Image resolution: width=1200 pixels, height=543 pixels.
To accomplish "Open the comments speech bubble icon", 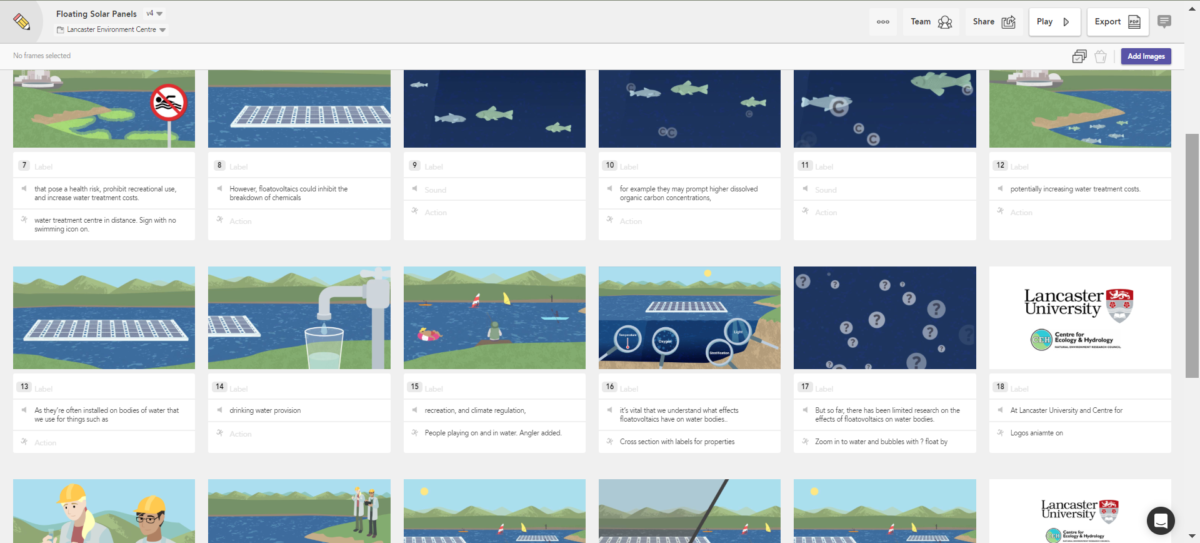I will coord(1165,22).
